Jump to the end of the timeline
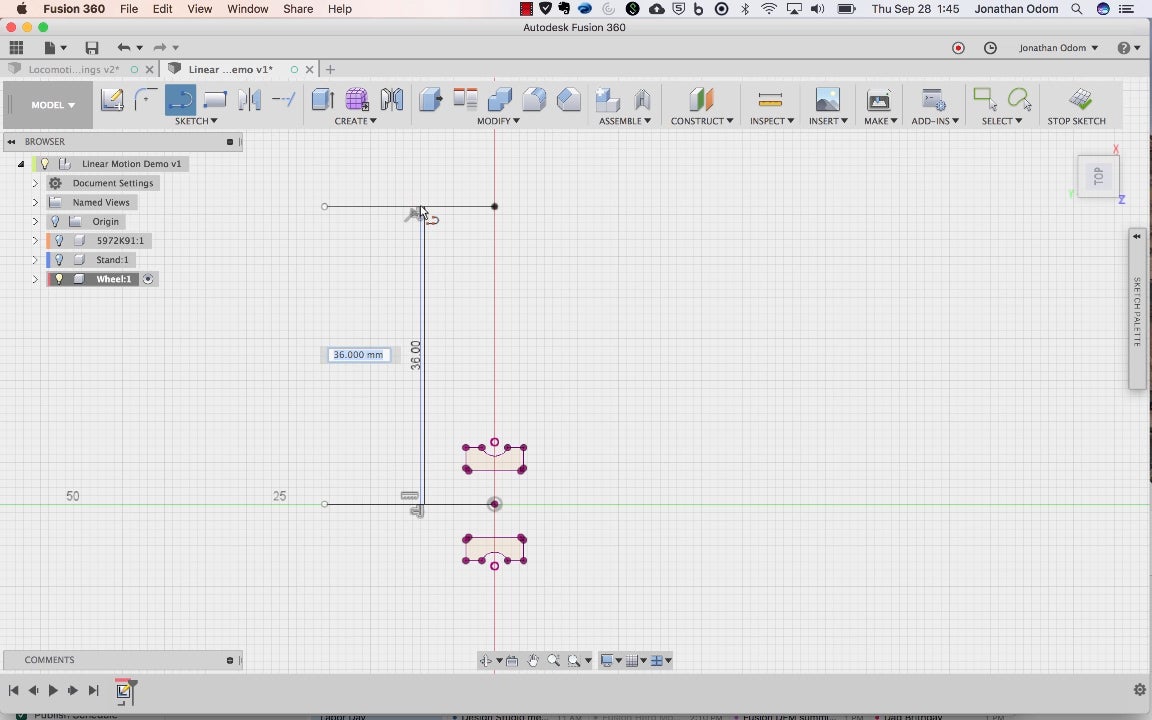The width and height of the screenshot is (1152, 720). pyautogui.click(x=93, y=690)
